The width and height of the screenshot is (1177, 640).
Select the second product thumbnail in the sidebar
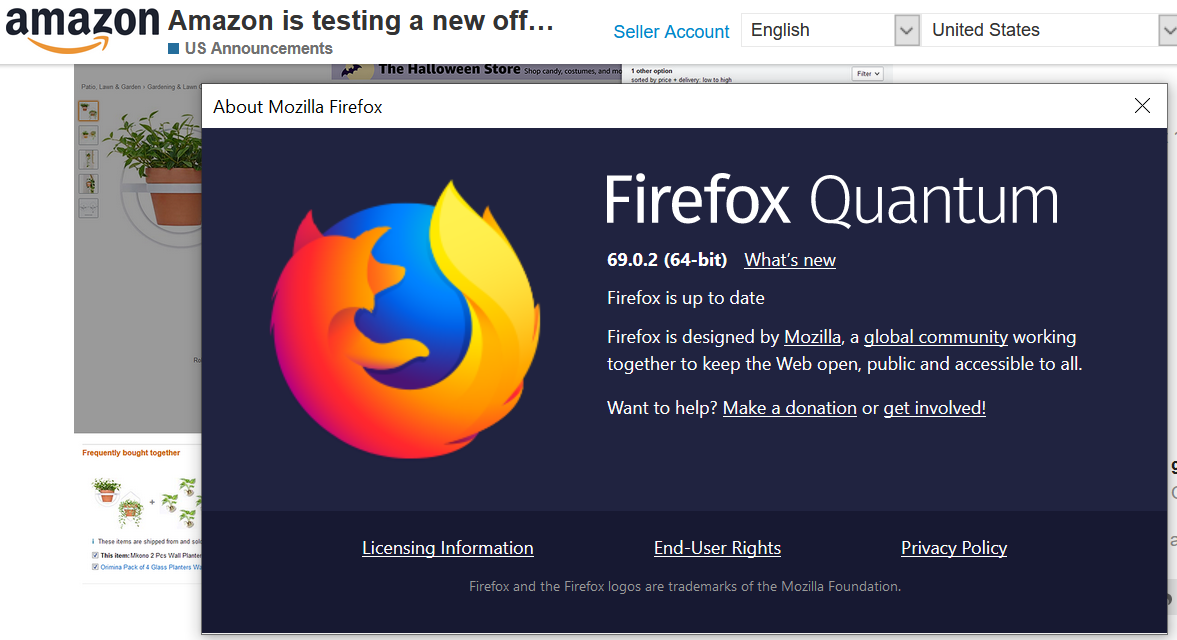click(88, 135)
